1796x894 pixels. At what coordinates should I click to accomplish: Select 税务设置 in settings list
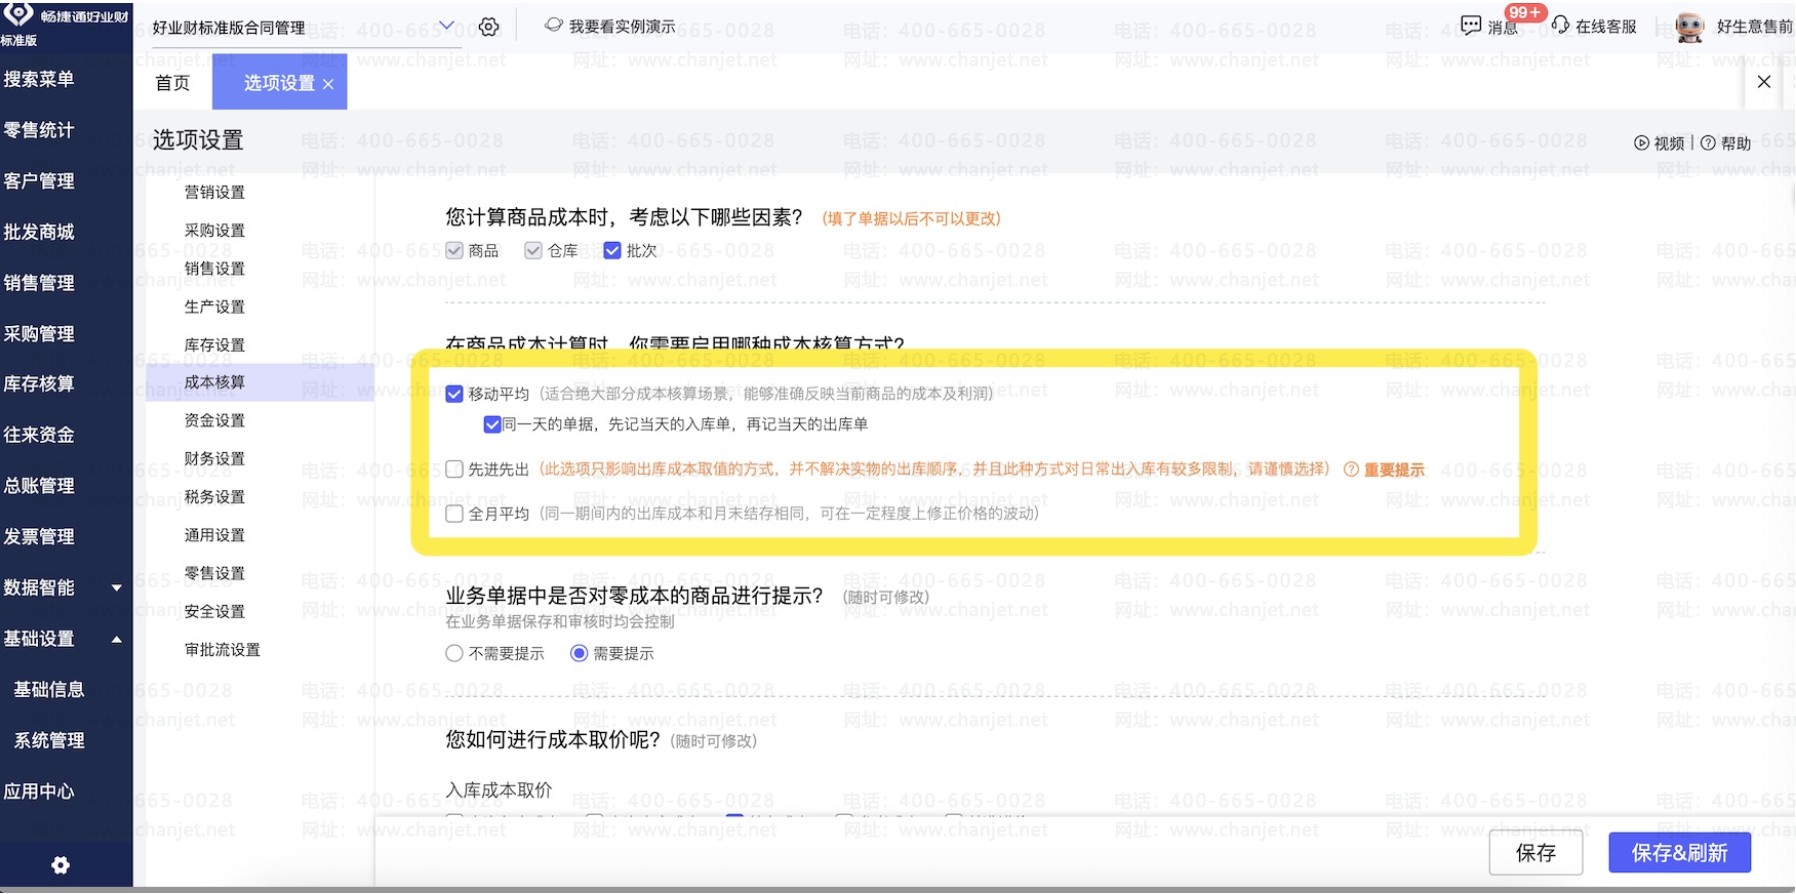coord(214,497)
